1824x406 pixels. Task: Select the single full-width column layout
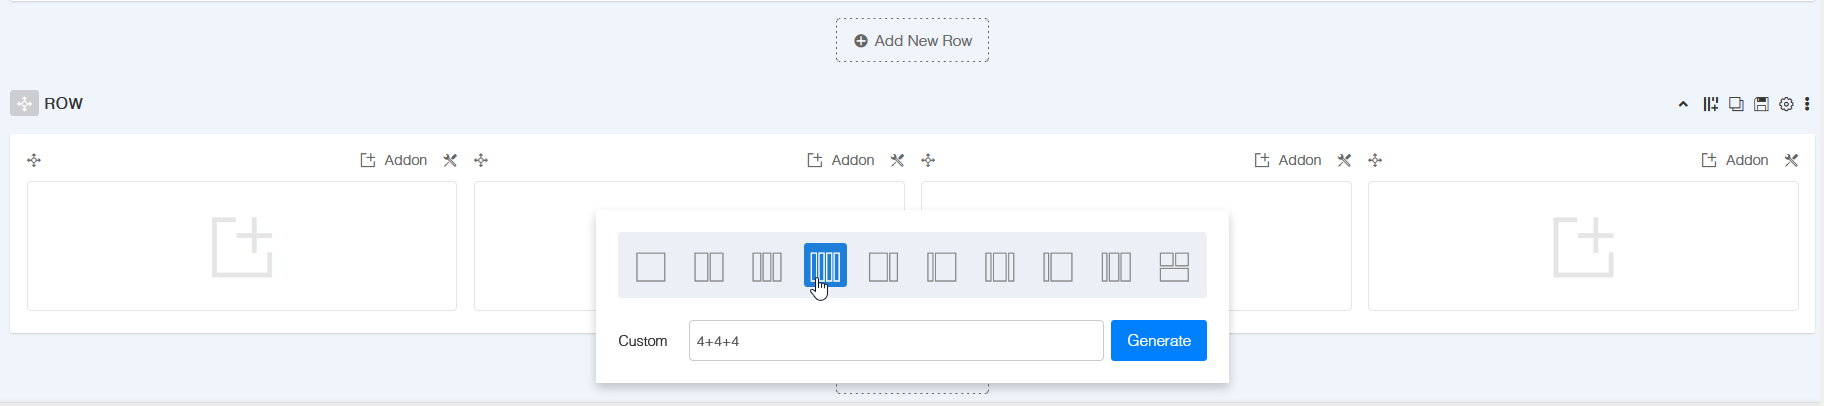651,266
